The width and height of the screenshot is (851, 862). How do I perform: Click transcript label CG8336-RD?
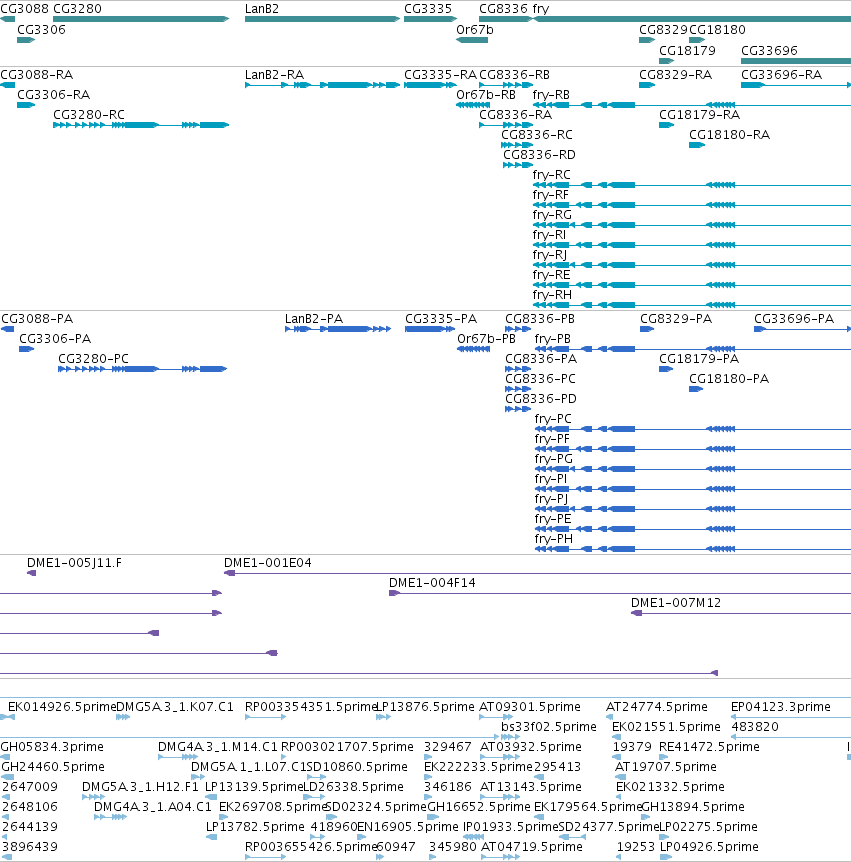point(539,155)
